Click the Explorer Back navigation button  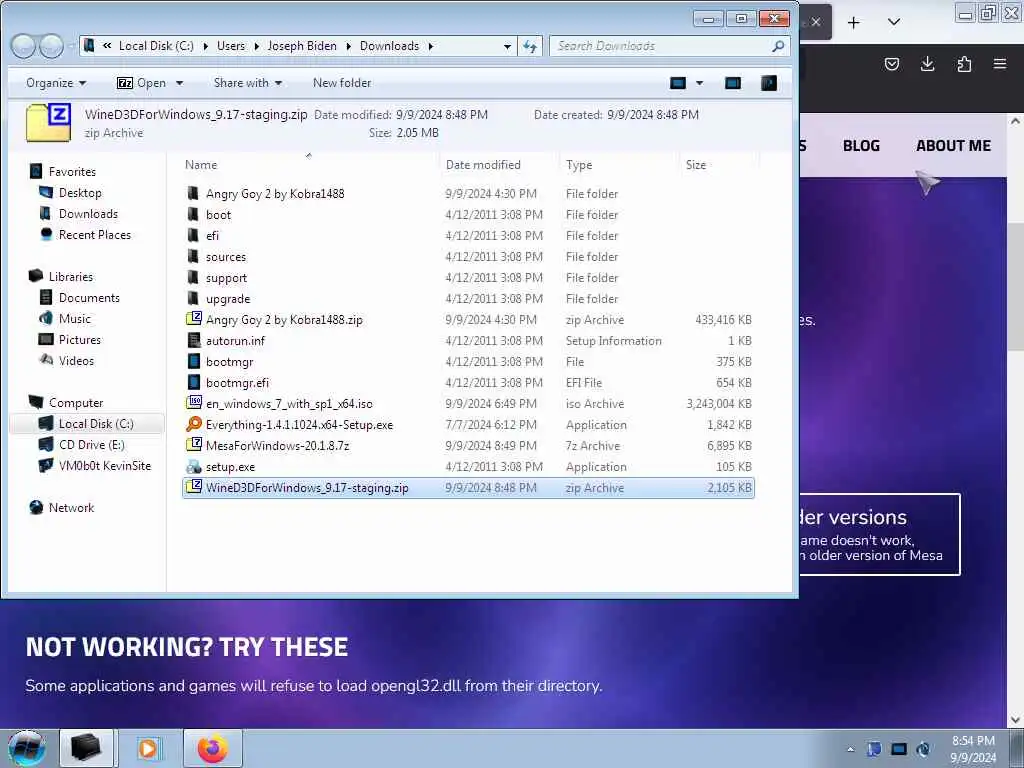(23, 46)
